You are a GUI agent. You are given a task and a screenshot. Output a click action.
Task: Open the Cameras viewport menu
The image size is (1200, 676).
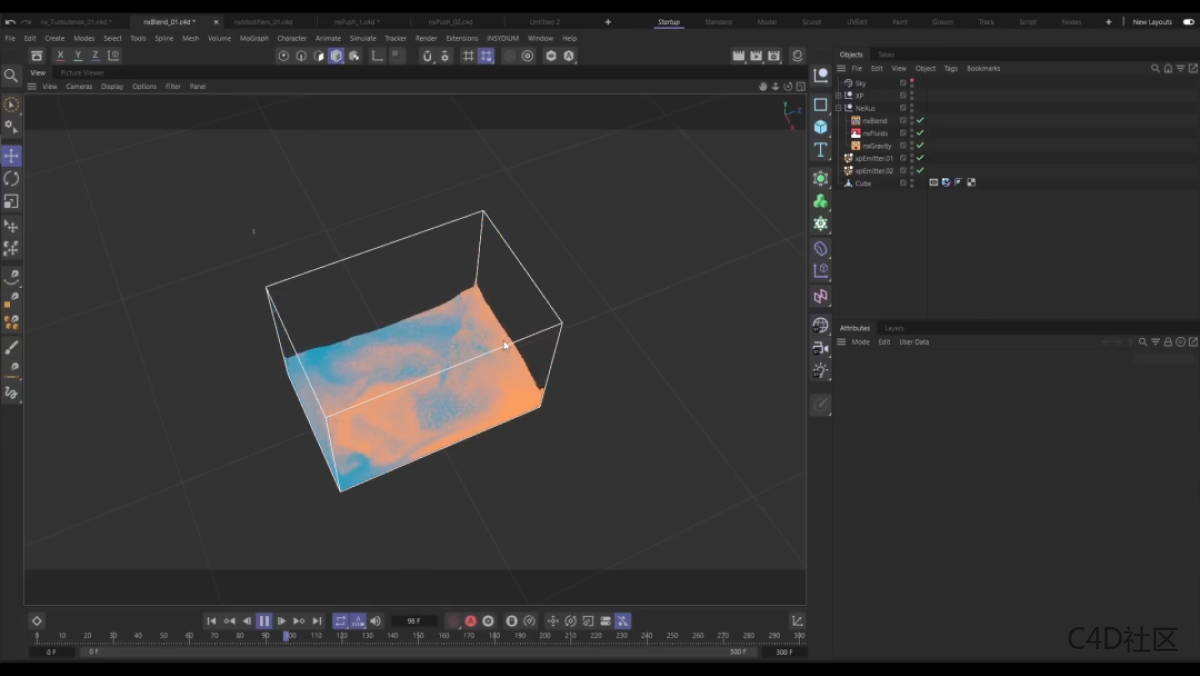click(x=79, y=87)
